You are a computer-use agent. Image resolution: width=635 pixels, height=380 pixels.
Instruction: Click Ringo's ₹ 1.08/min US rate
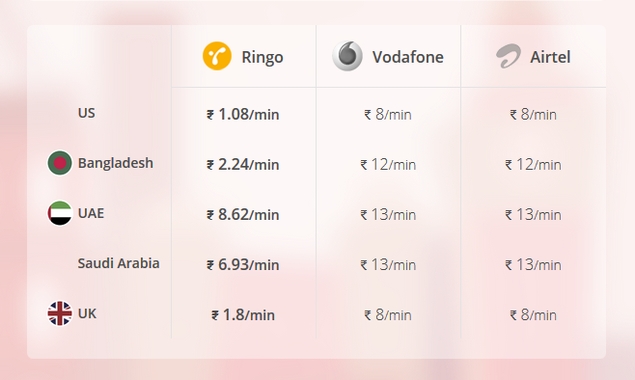(243, 114)
